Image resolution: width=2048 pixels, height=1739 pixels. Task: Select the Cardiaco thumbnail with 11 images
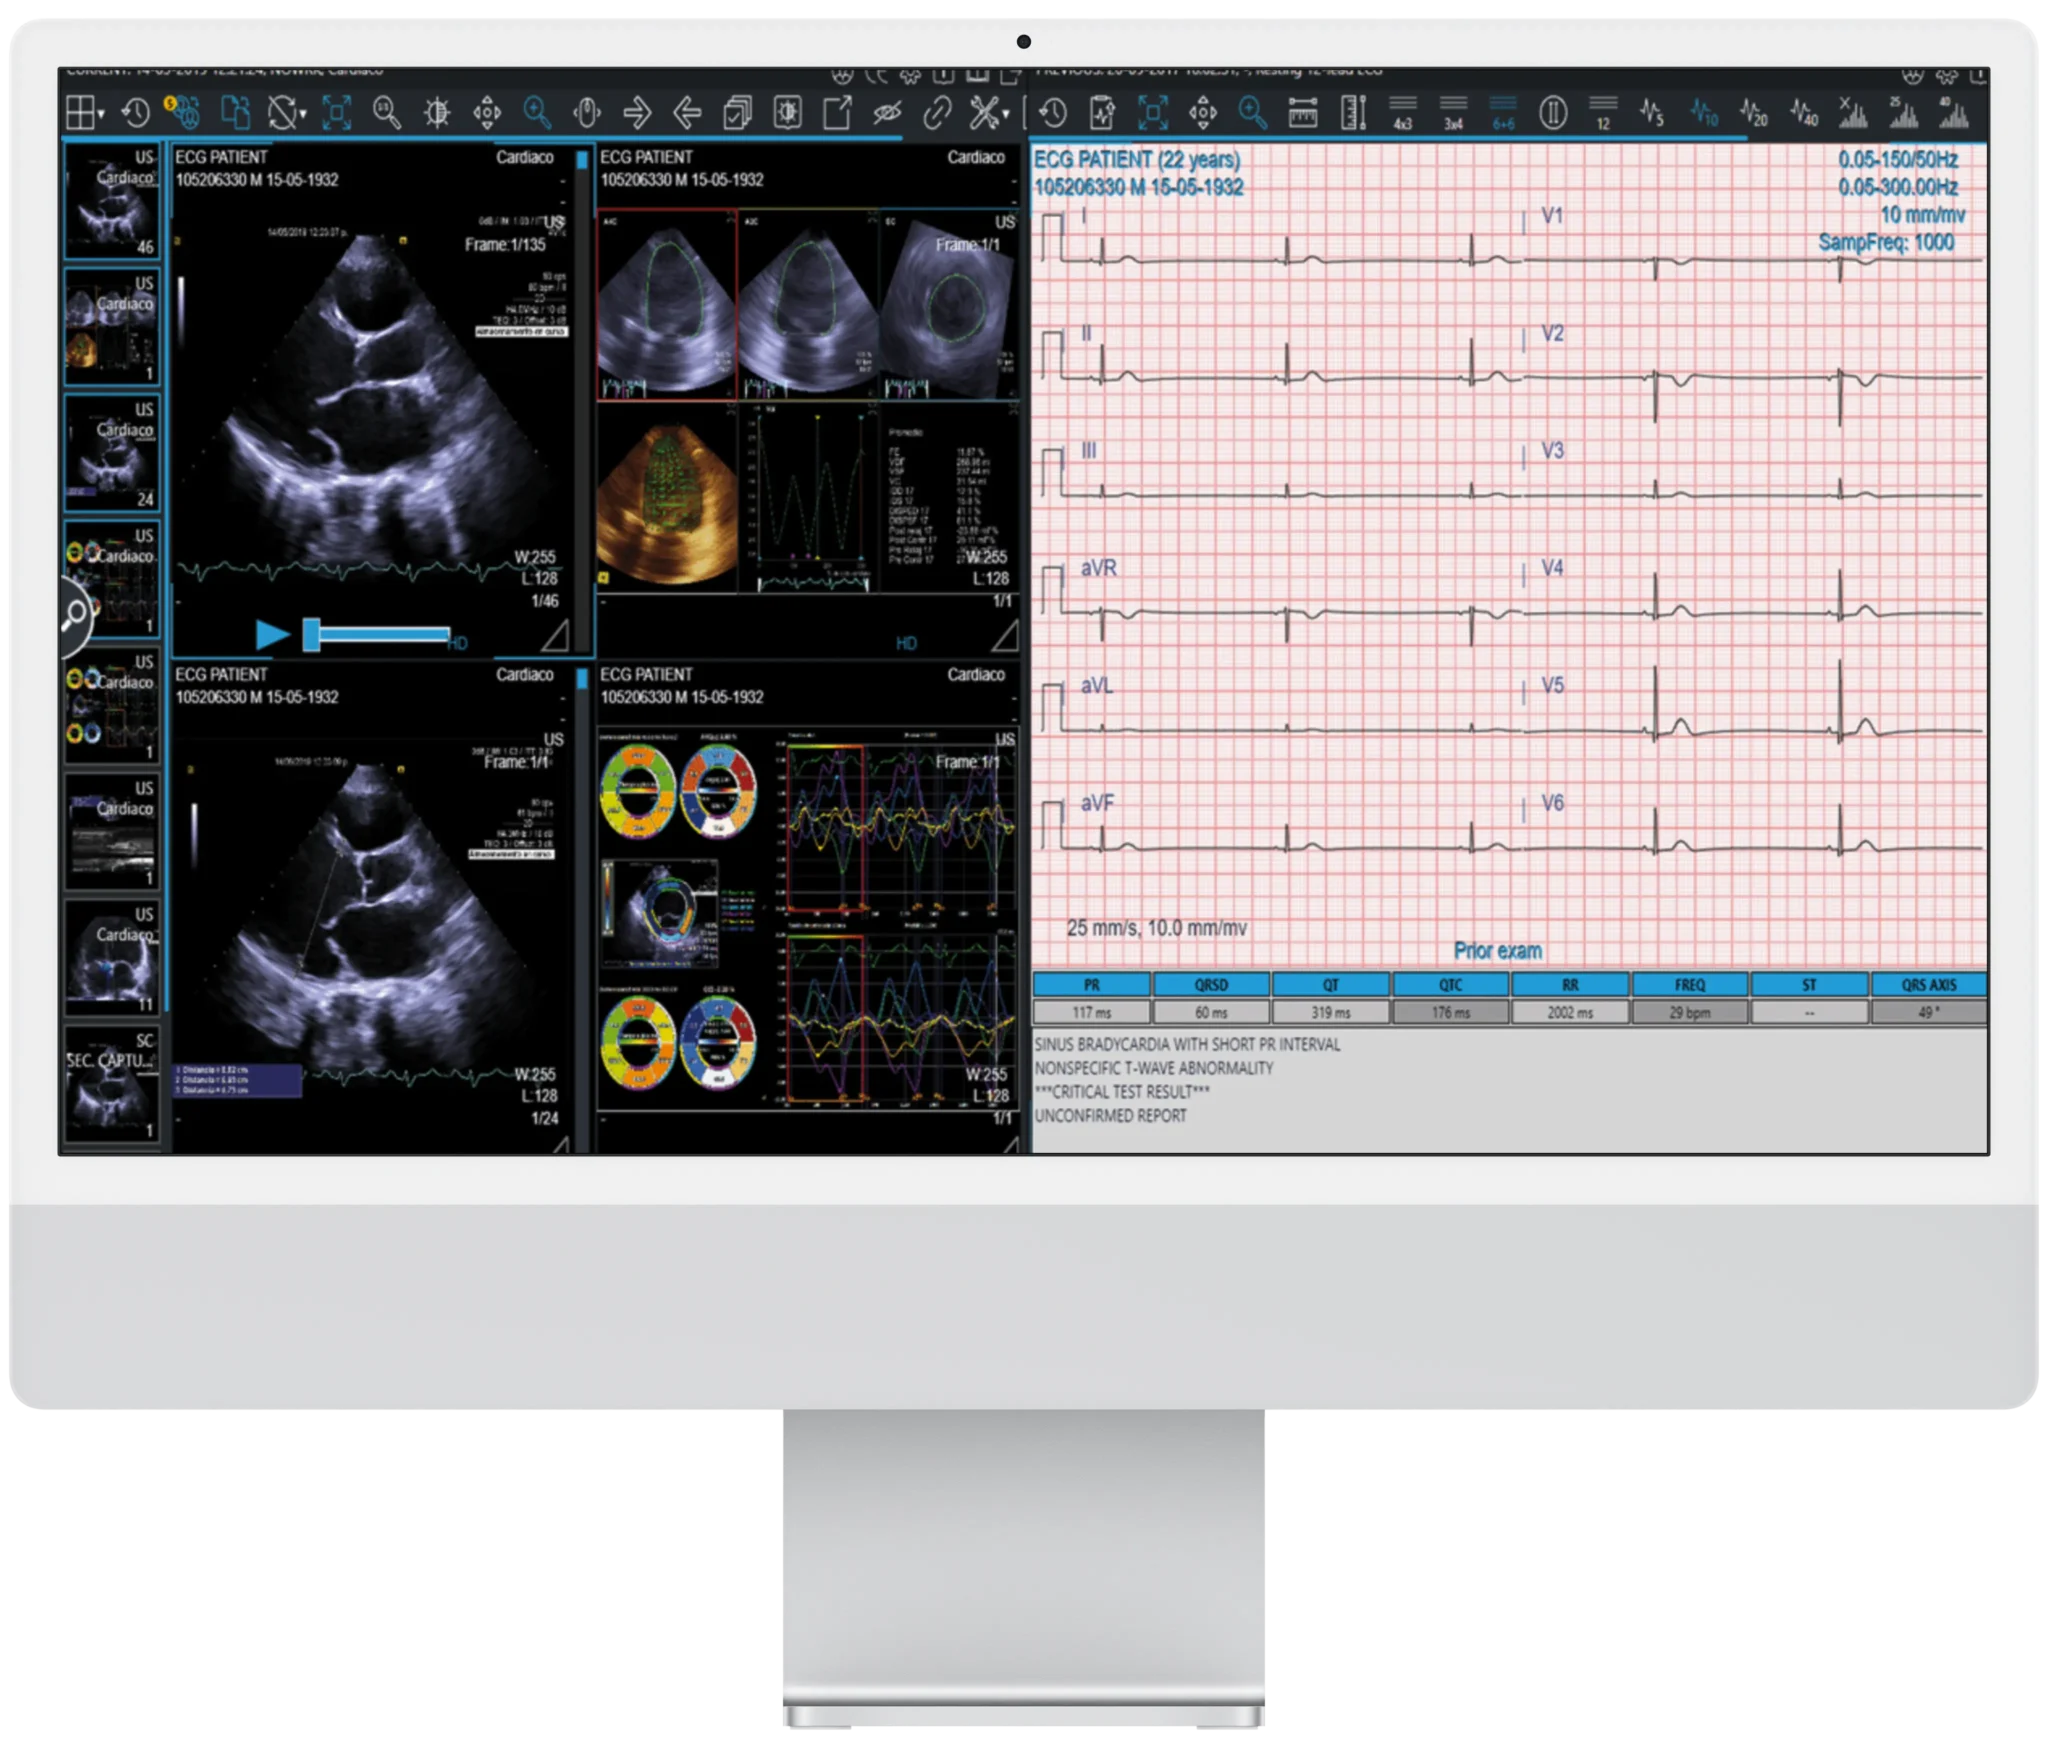[x=111, y=958]
